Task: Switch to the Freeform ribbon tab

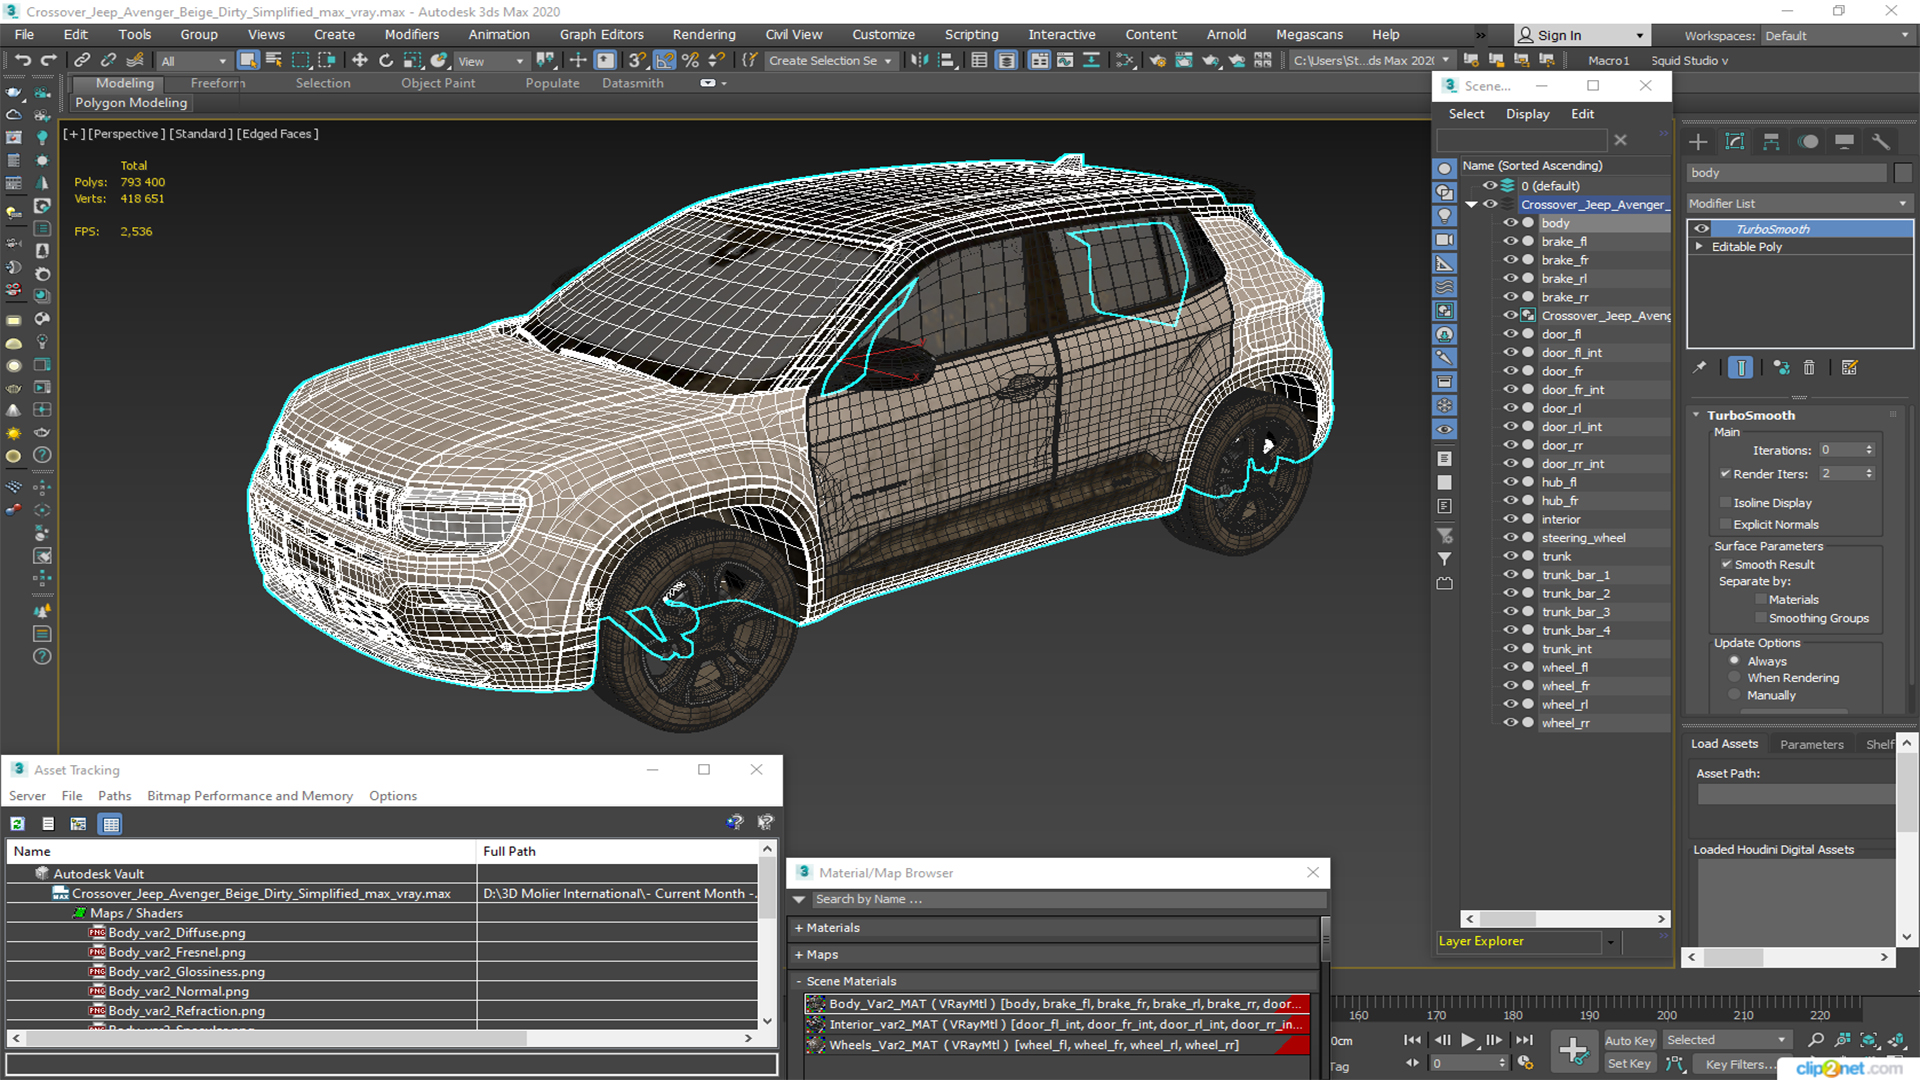Action: coord(217,83)
